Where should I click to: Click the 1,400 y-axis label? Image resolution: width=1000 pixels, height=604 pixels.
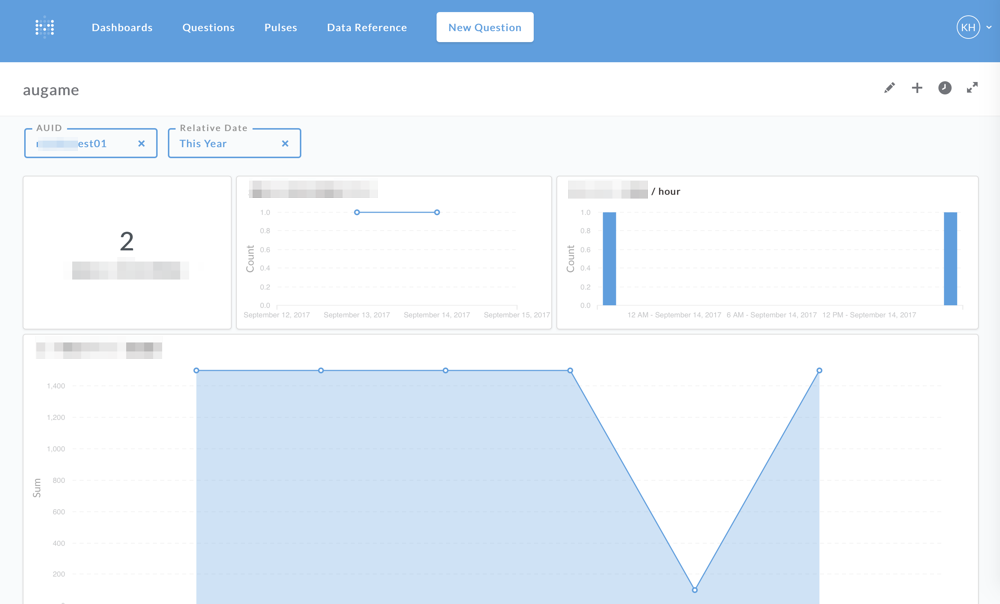56,386
